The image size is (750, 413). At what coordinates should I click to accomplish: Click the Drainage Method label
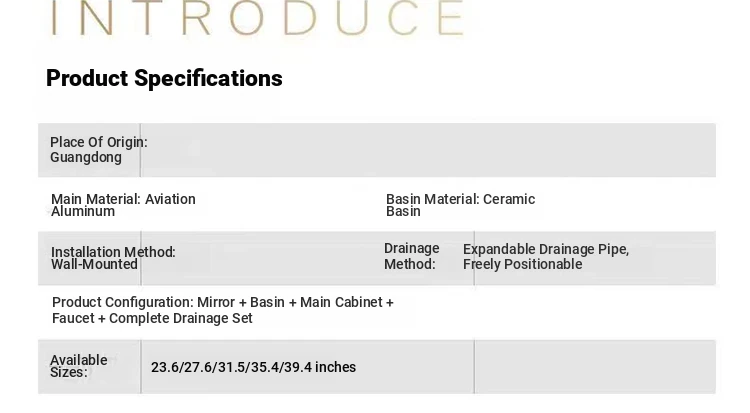(x=411, y=256)
